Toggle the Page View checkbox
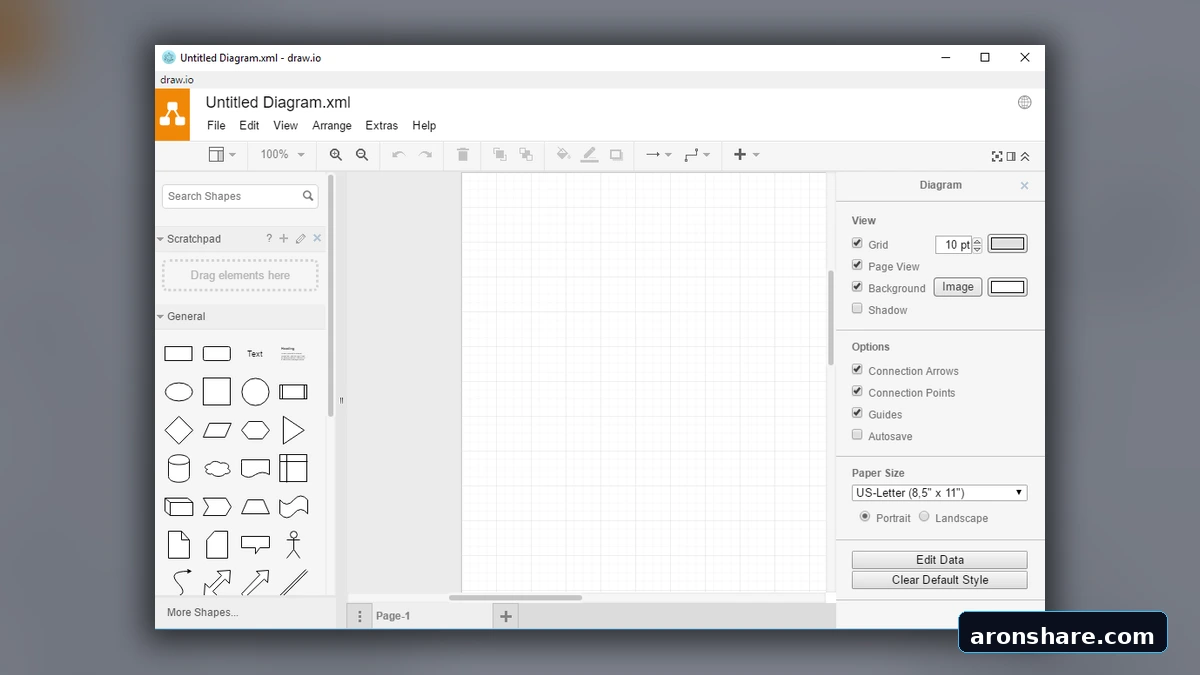Screen dimensions: 1200x675 [857, 265]
